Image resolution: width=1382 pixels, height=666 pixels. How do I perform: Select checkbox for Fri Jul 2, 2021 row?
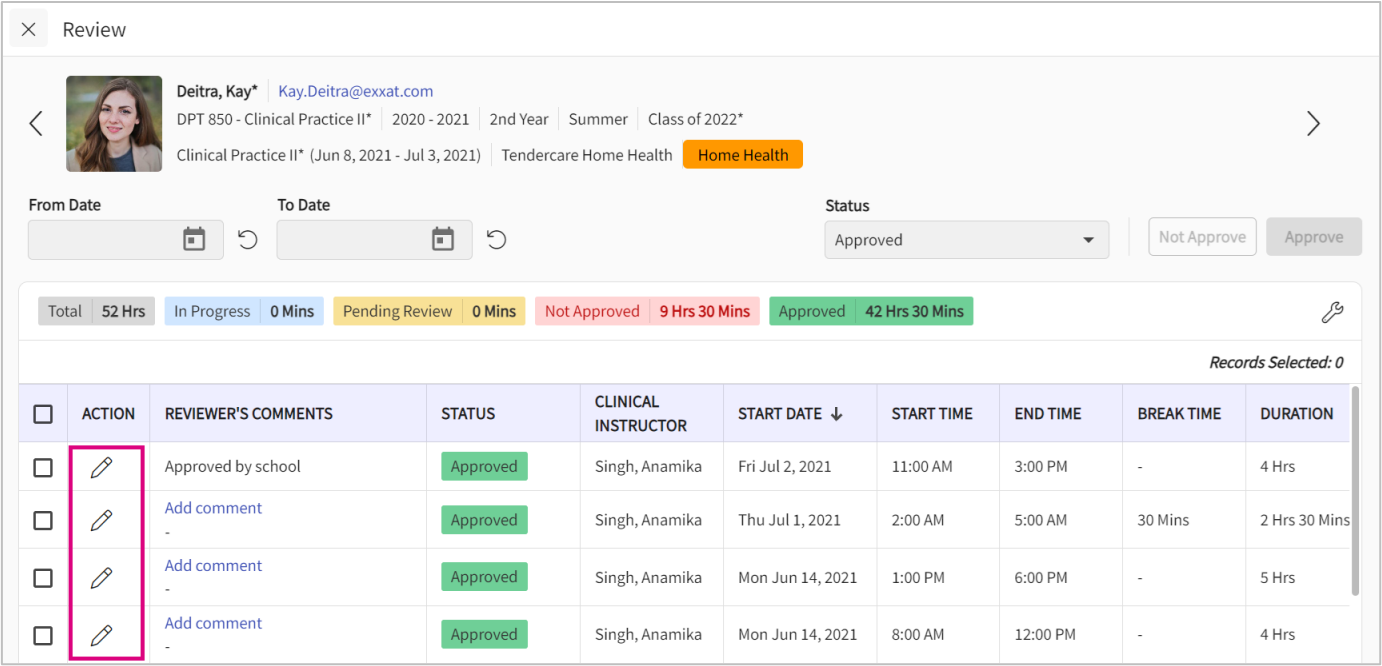(x=43, y=467)
